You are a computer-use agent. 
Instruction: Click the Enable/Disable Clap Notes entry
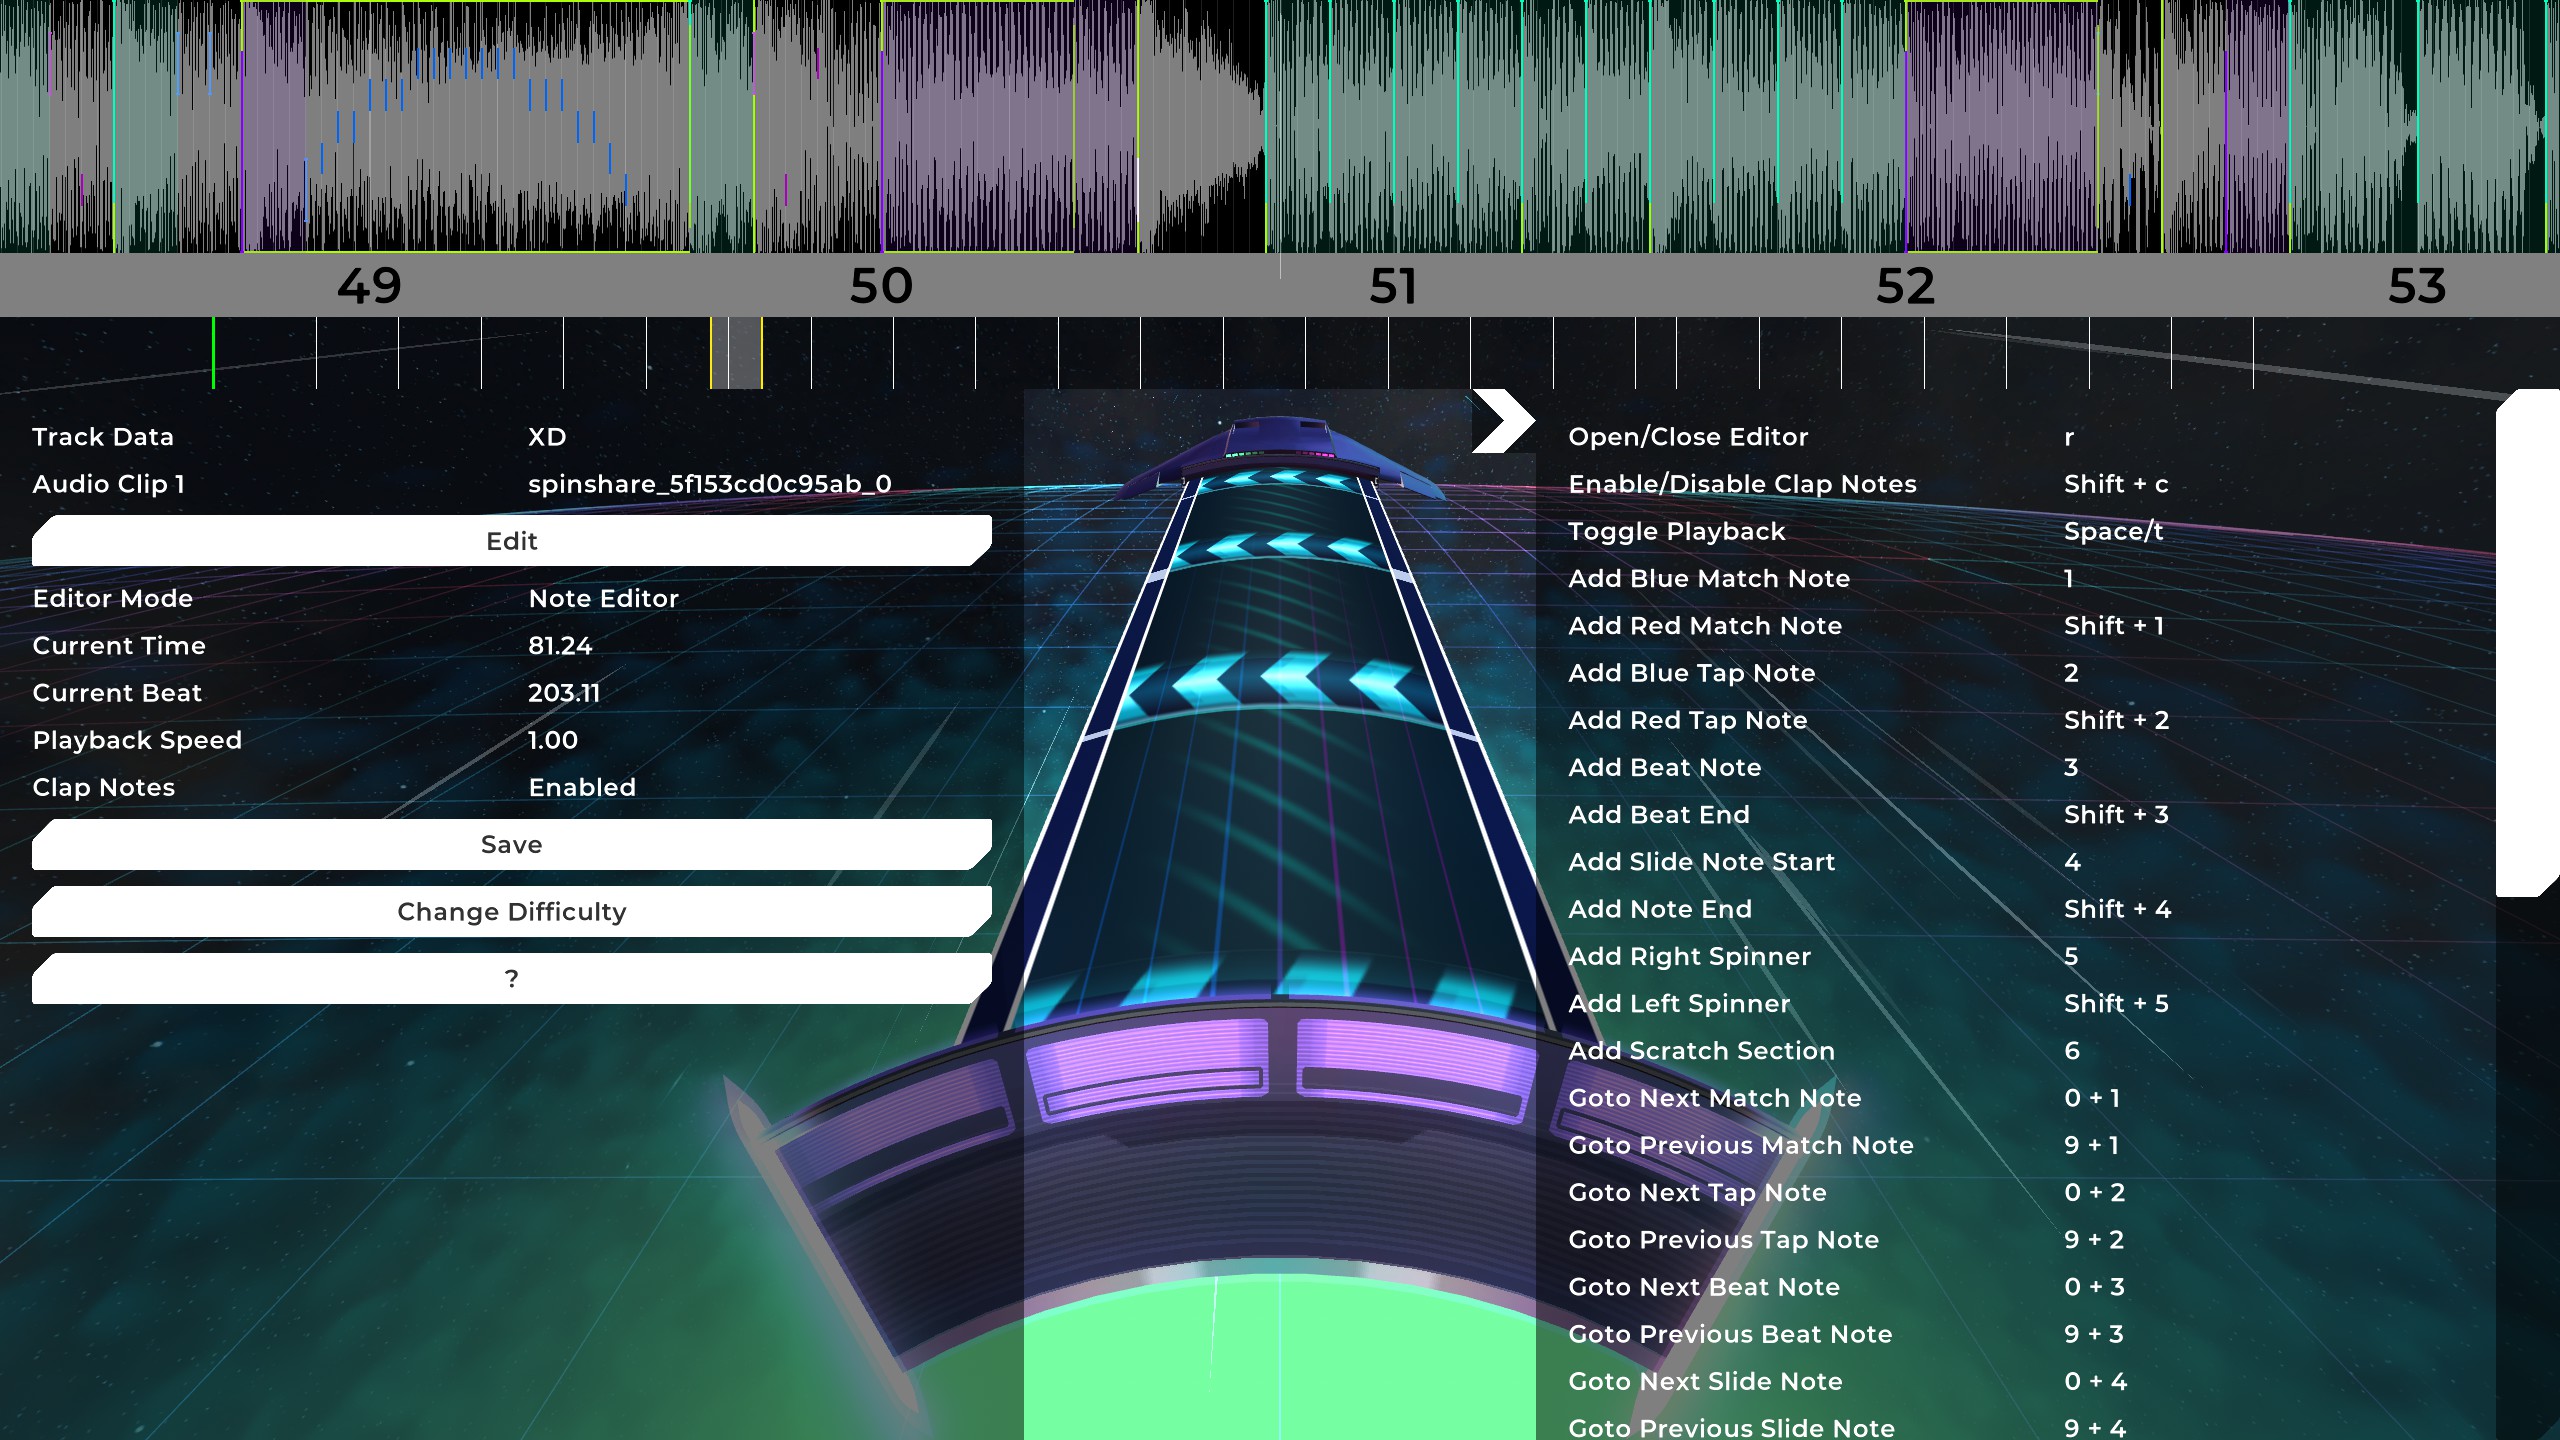(x=1741, y=485)
